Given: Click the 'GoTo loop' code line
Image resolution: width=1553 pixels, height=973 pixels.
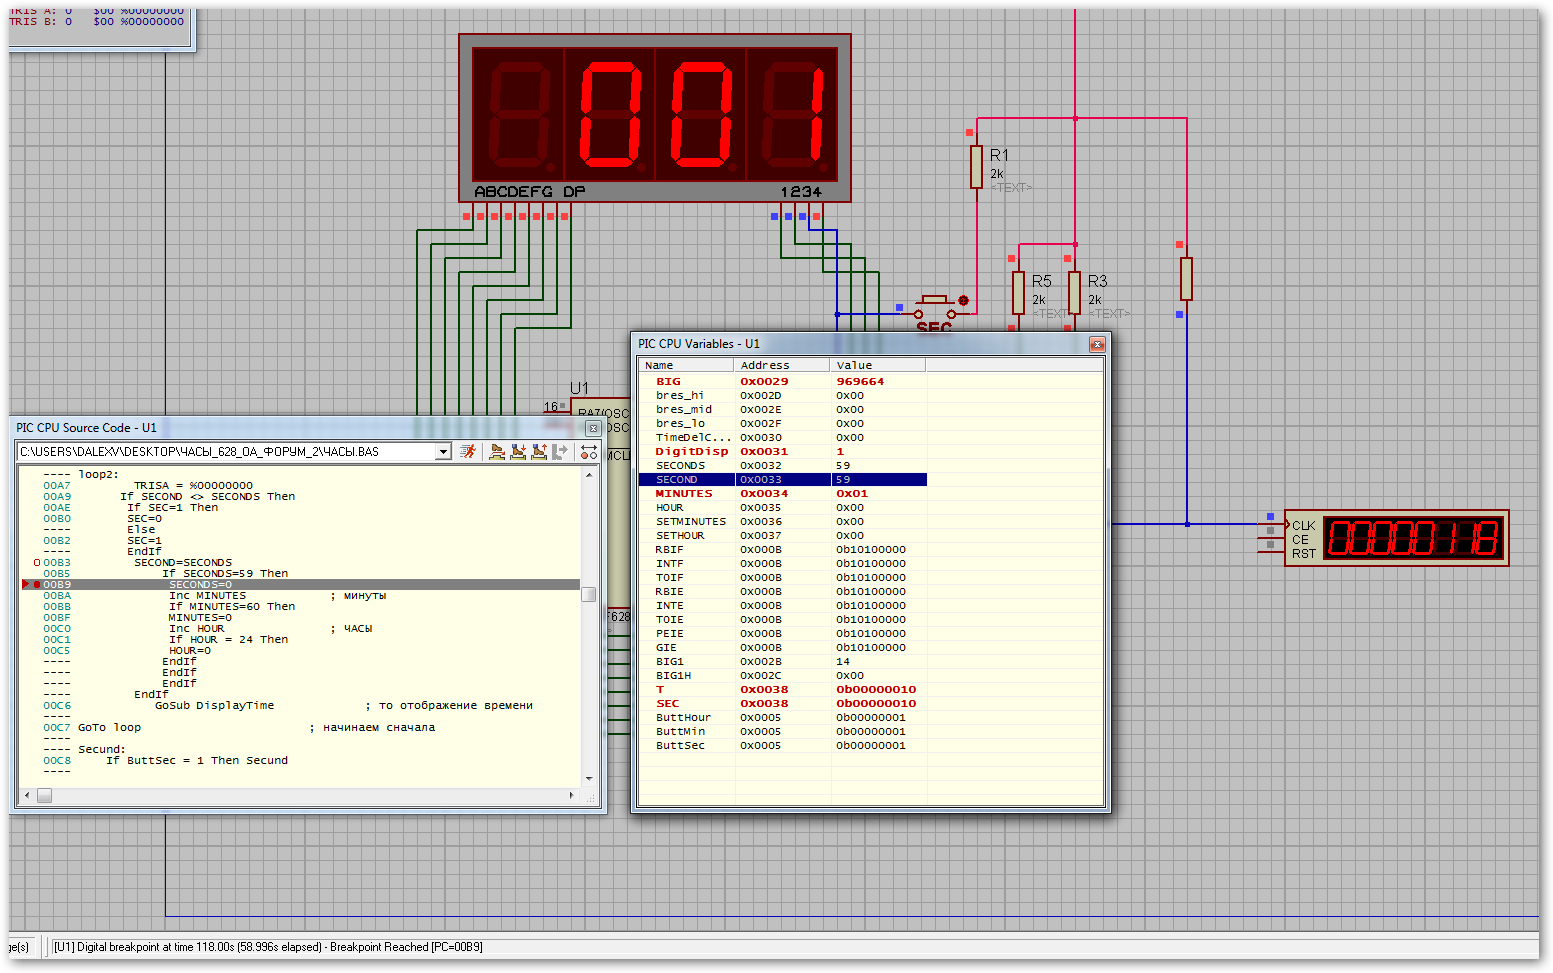Looking at the screenshot, I should pyautogui.click(x=109, y=728).
